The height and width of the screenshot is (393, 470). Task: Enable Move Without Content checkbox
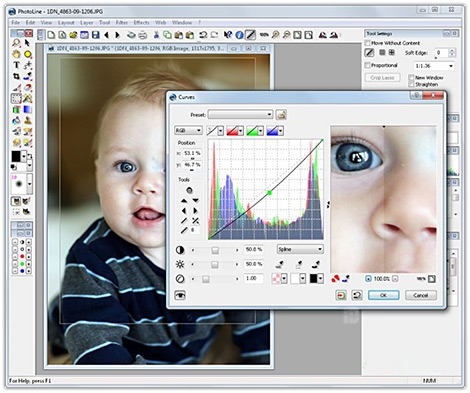click(368, 43)
